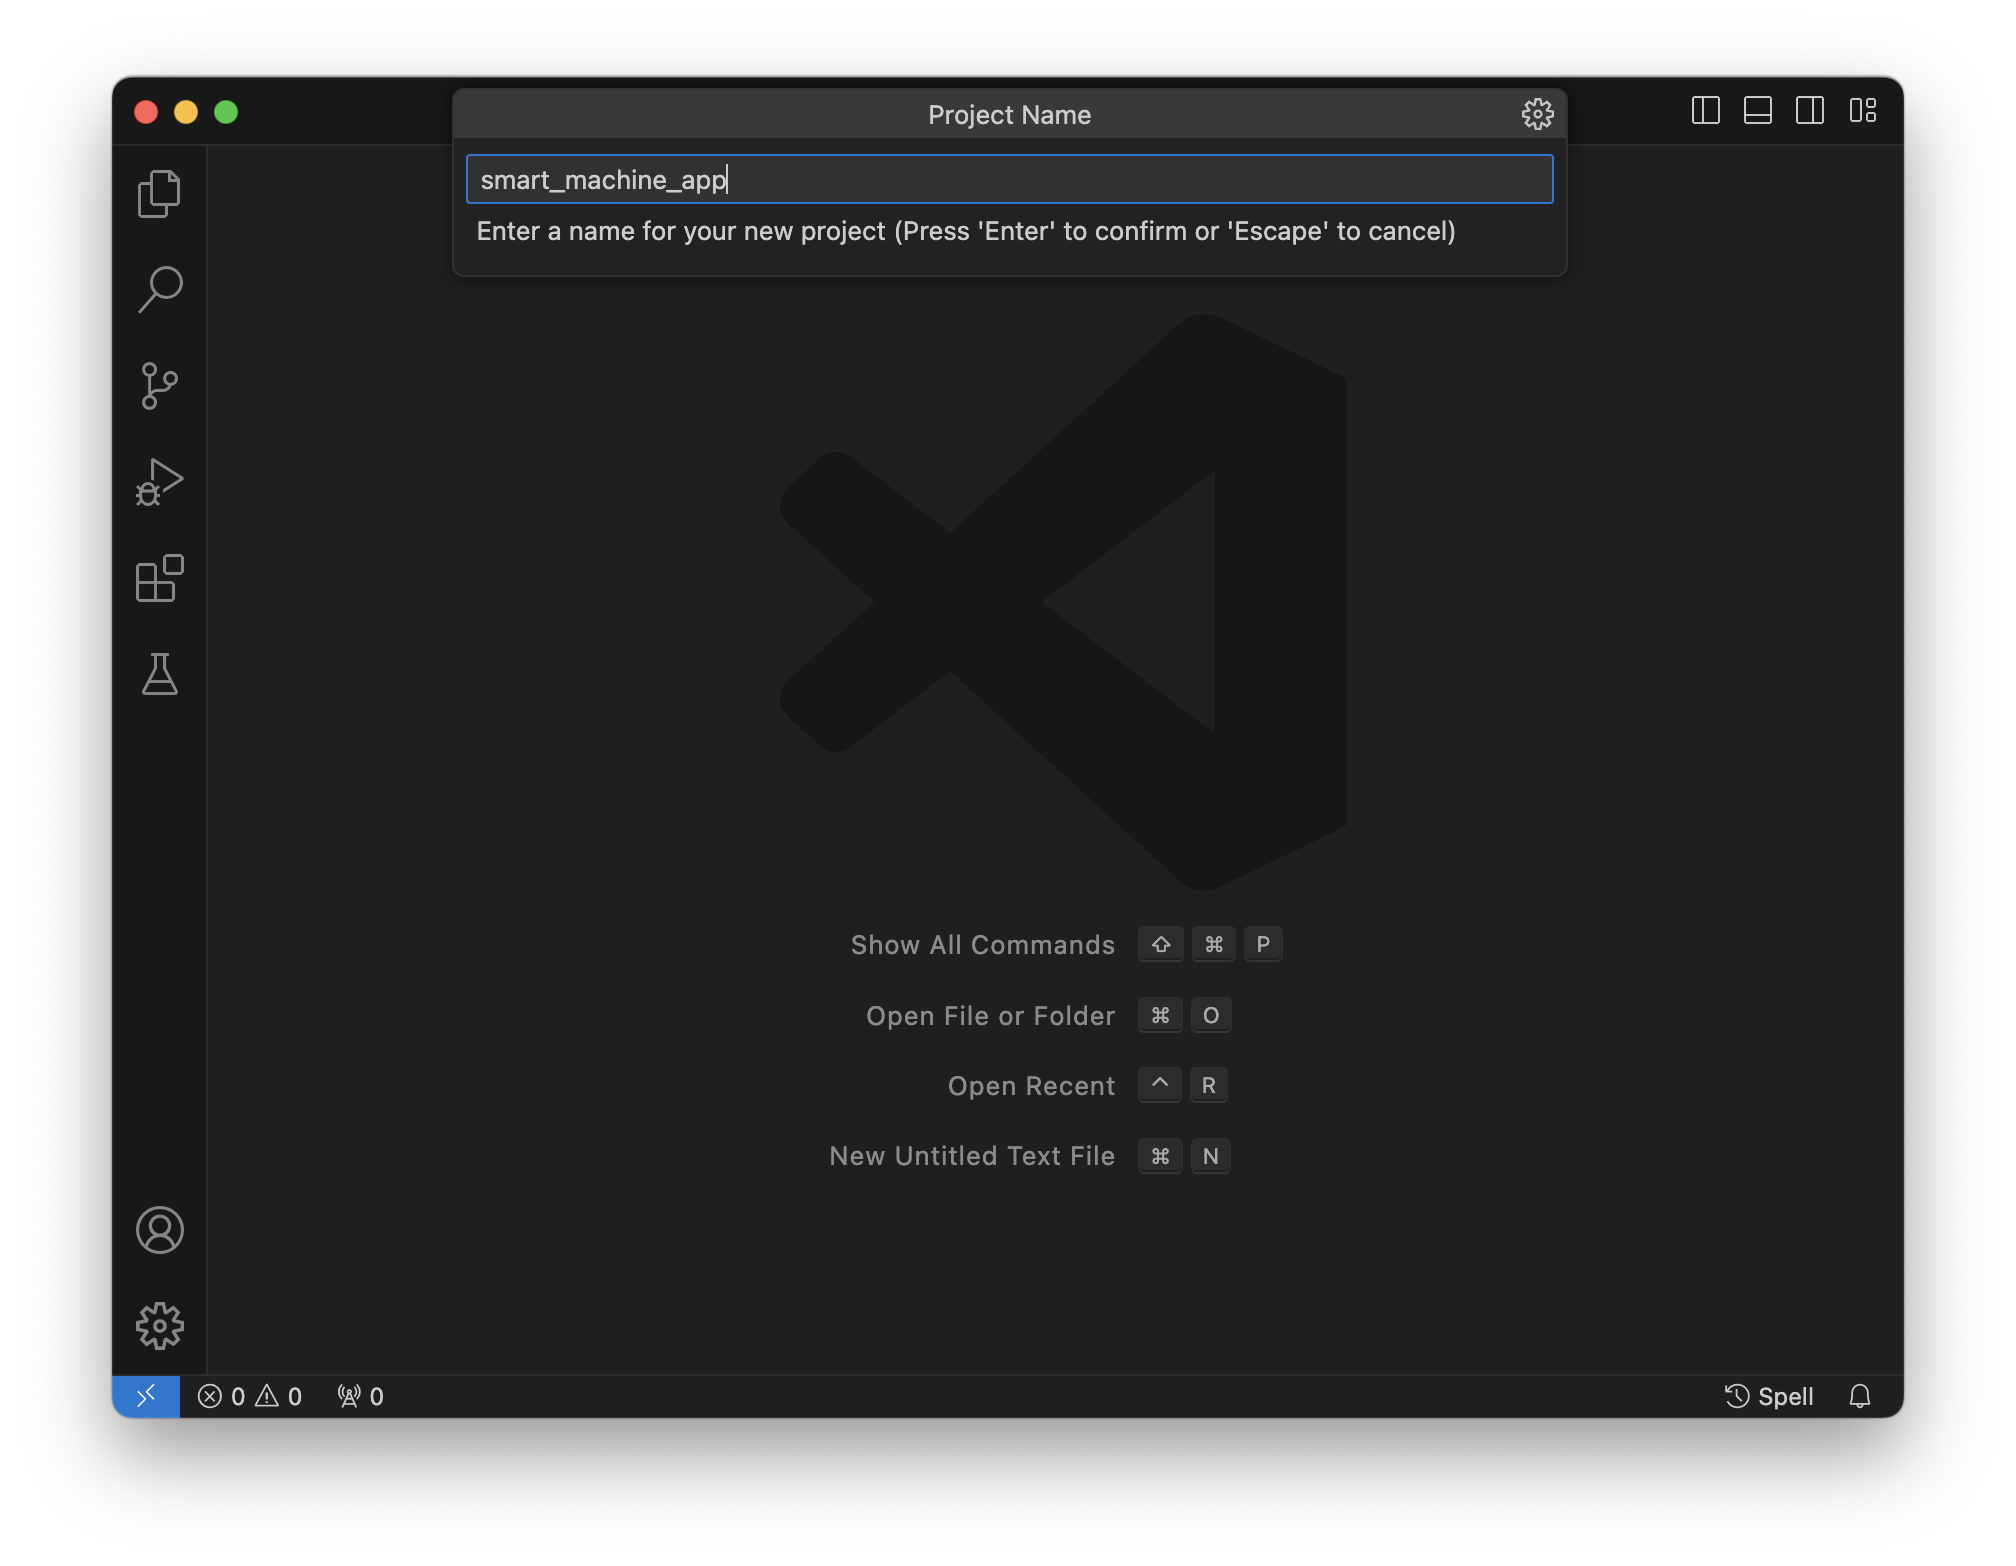The image size is (2016, 1566).
Task: Click inside the smart_machine_app name field
Action: pyautogui.click(x=1008, y=179)
